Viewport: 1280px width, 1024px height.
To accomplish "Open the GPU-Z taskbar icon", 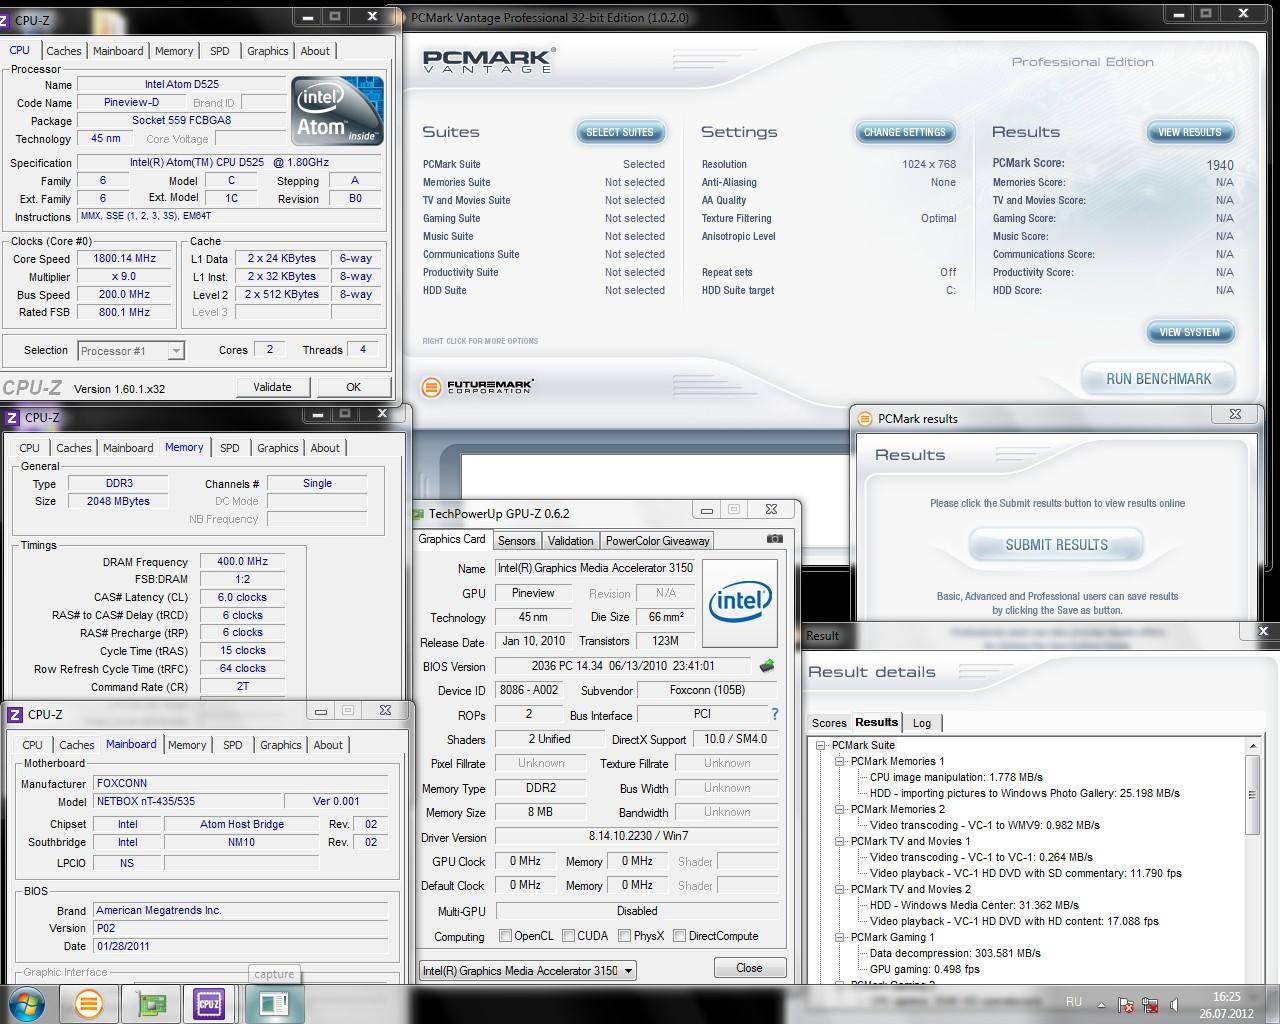I will 151,1003.
